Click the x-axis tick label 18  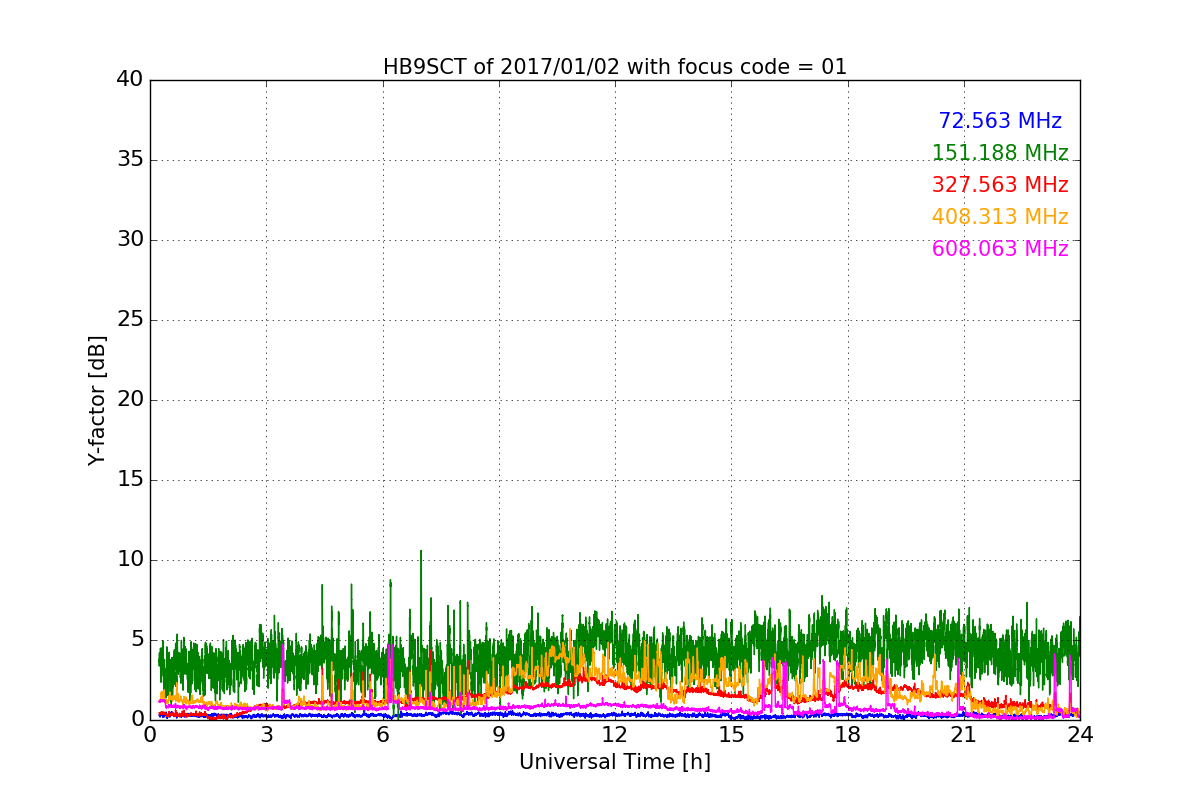click(x=848, y=735)
